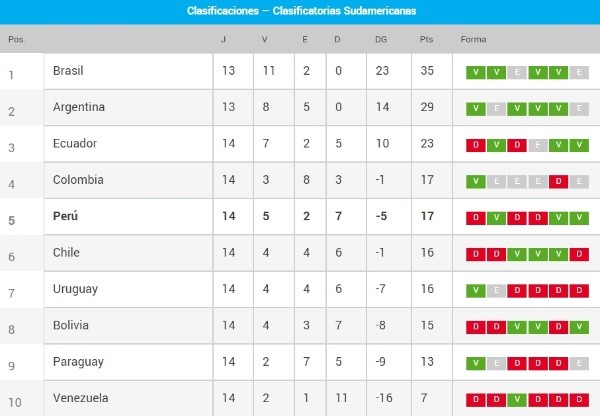Select the bold Perú team name
The height and width of the screenshot is (416, 600).
(65, 216)
